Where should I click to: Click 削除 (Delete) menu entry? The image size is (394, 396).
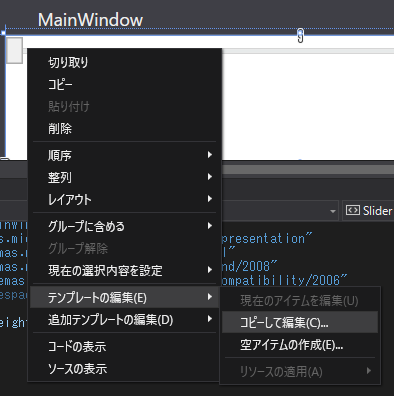pos(125,128)
